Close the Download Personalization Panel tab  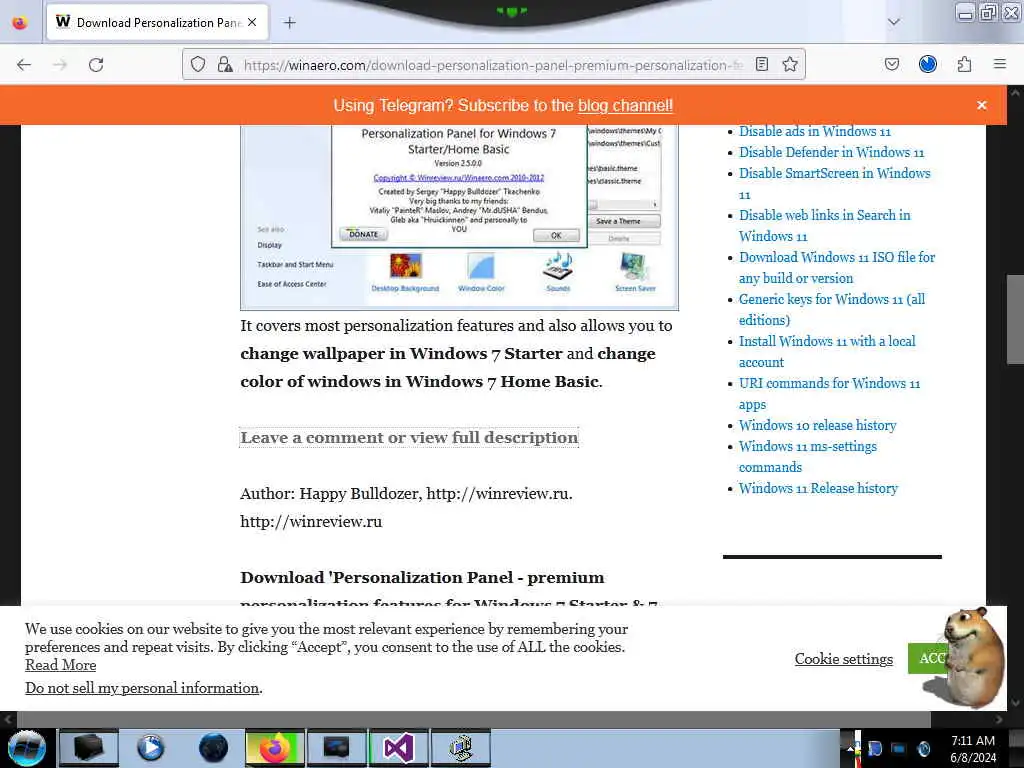pos(252,22)
